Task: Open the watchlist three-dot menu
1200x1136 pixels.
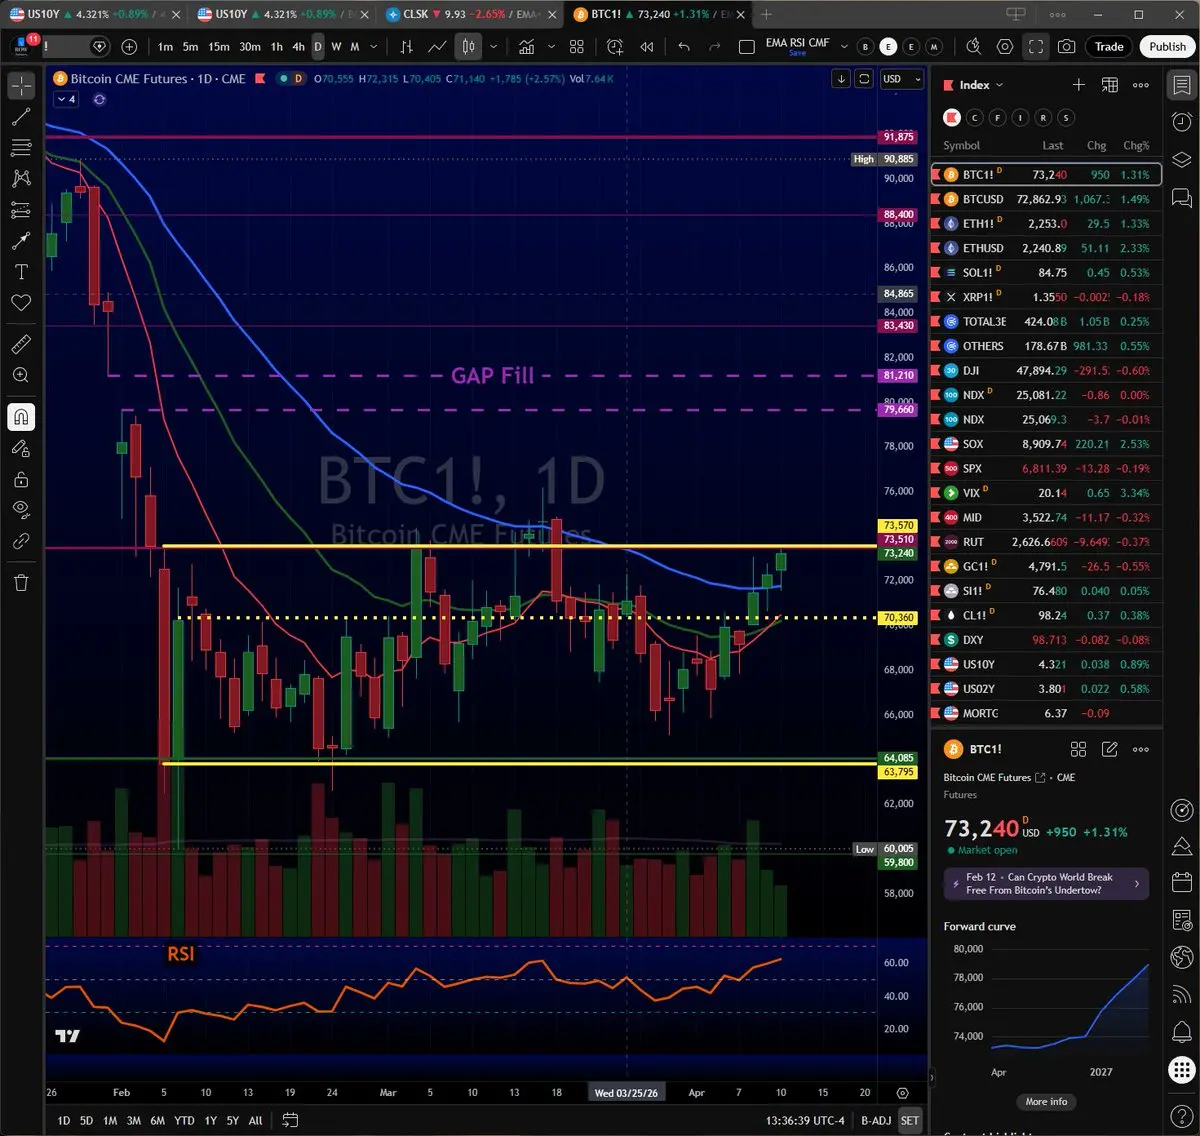Action: [x=1141, y=85]
